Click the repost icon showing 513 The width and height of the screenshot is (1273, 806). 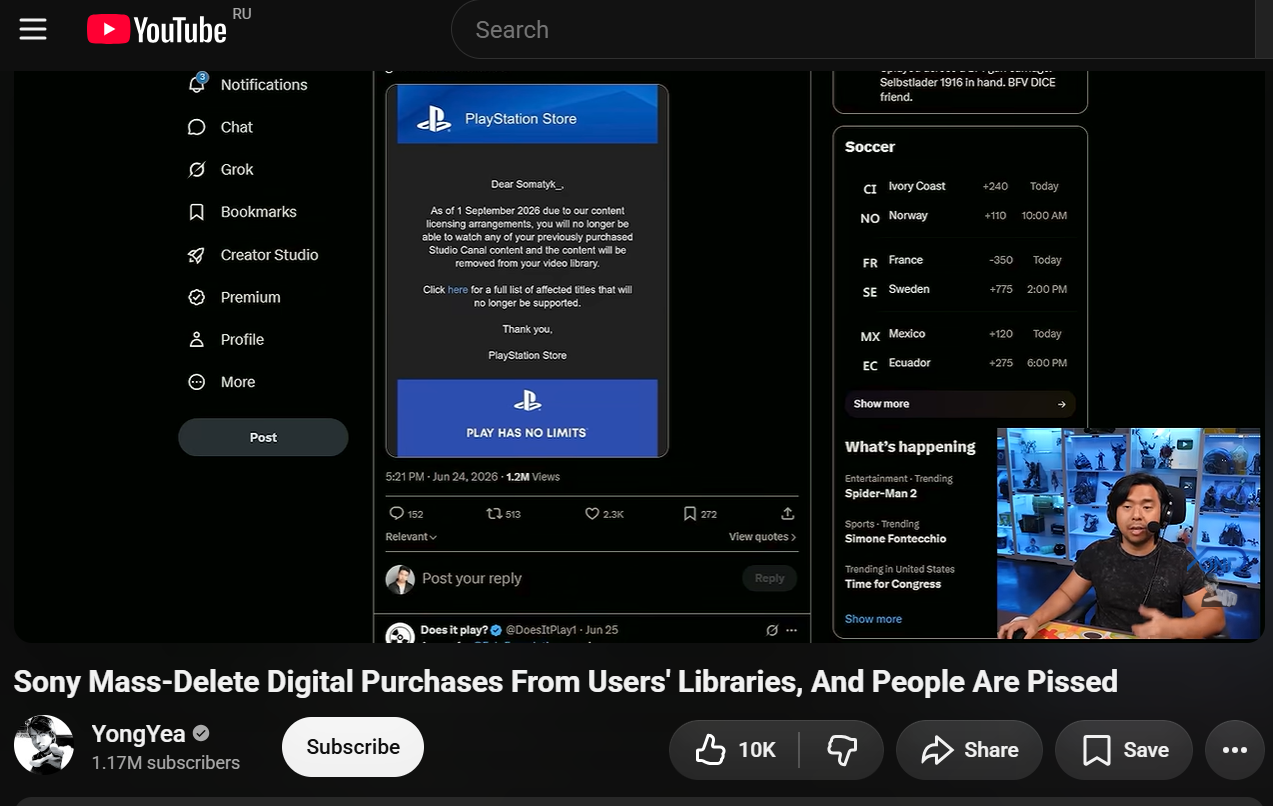pos(494,513)
